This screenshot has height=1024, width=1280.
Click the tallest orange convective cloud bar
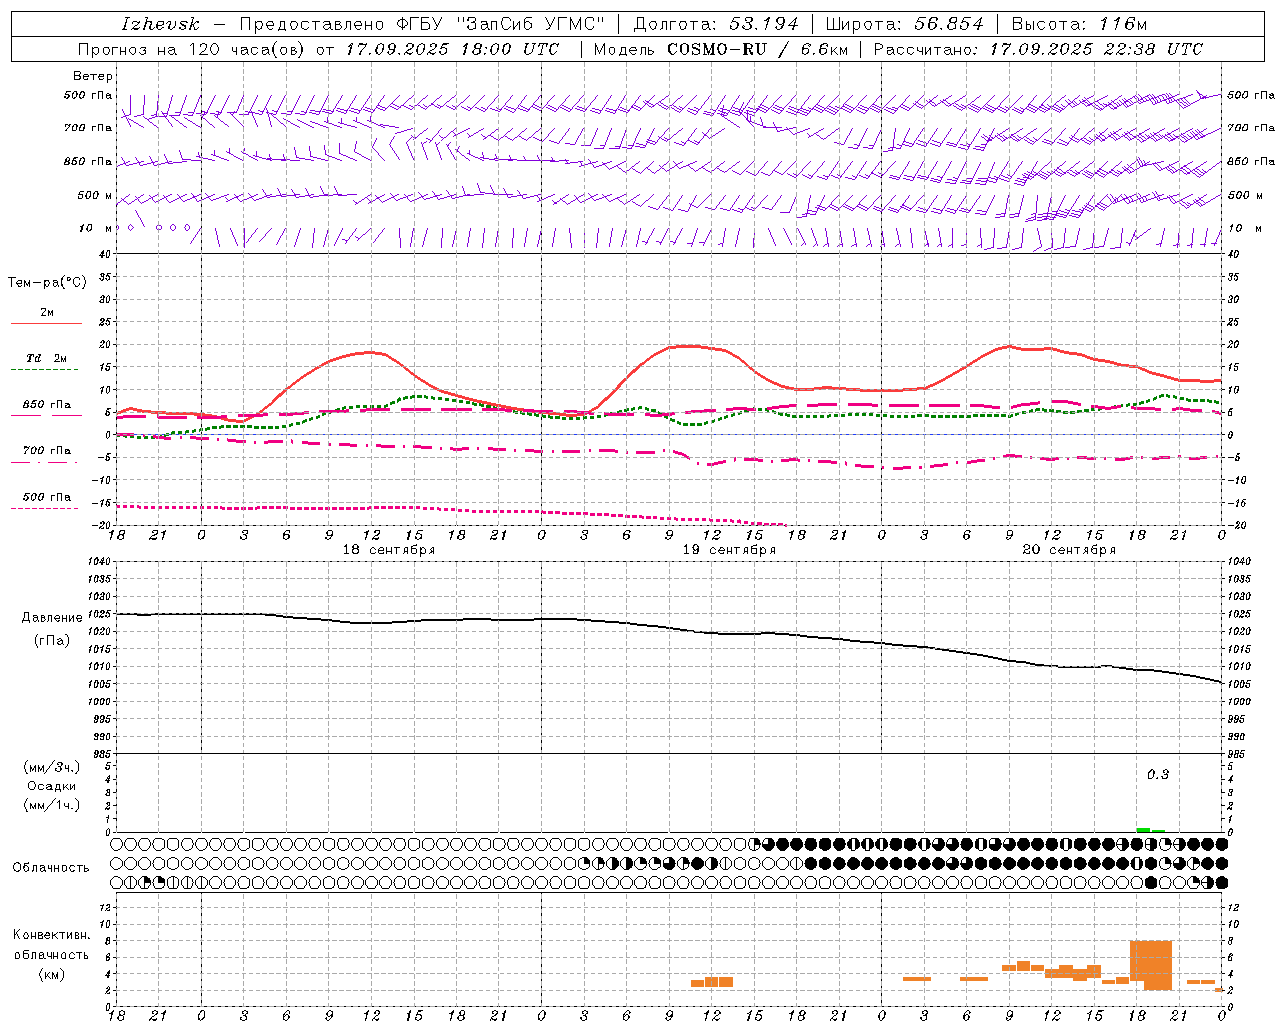(1150, 965)
